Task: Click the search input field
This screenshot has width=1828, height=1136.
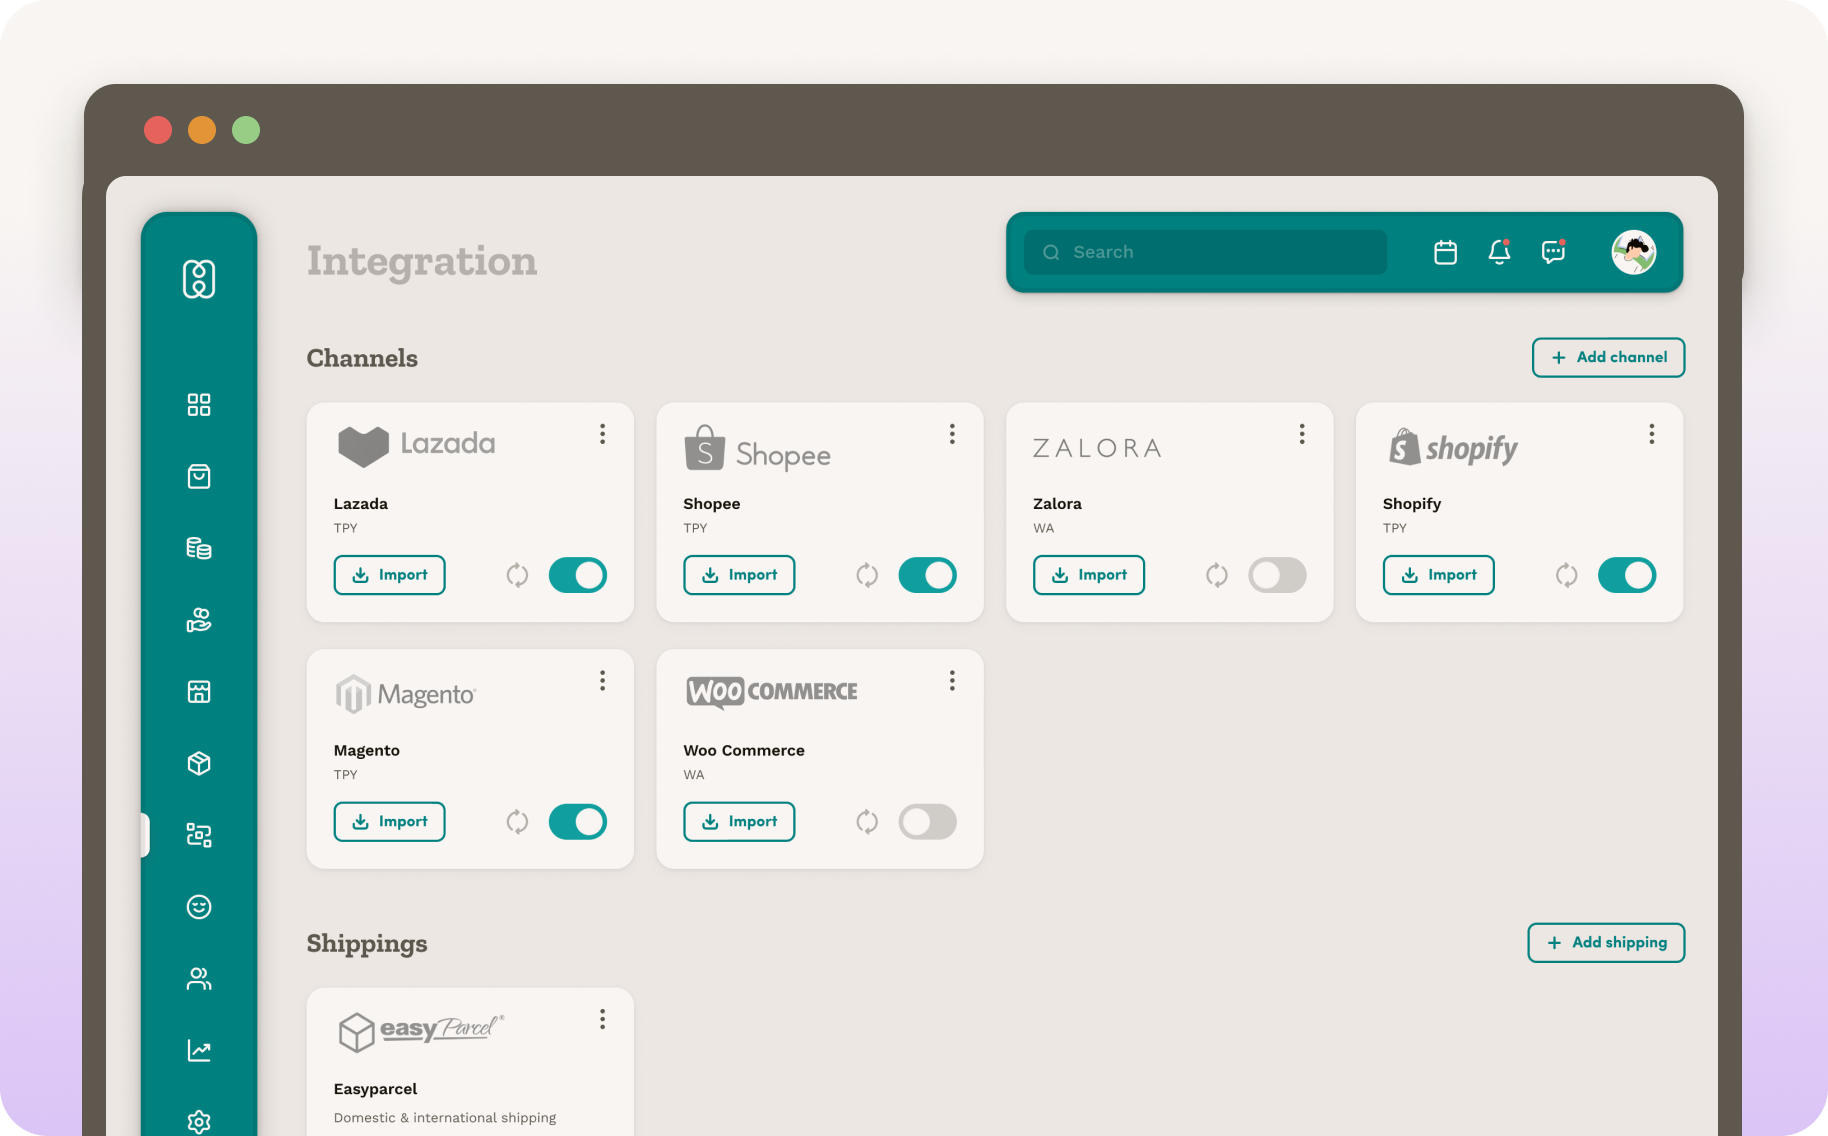Action: tap(1200, 252)
